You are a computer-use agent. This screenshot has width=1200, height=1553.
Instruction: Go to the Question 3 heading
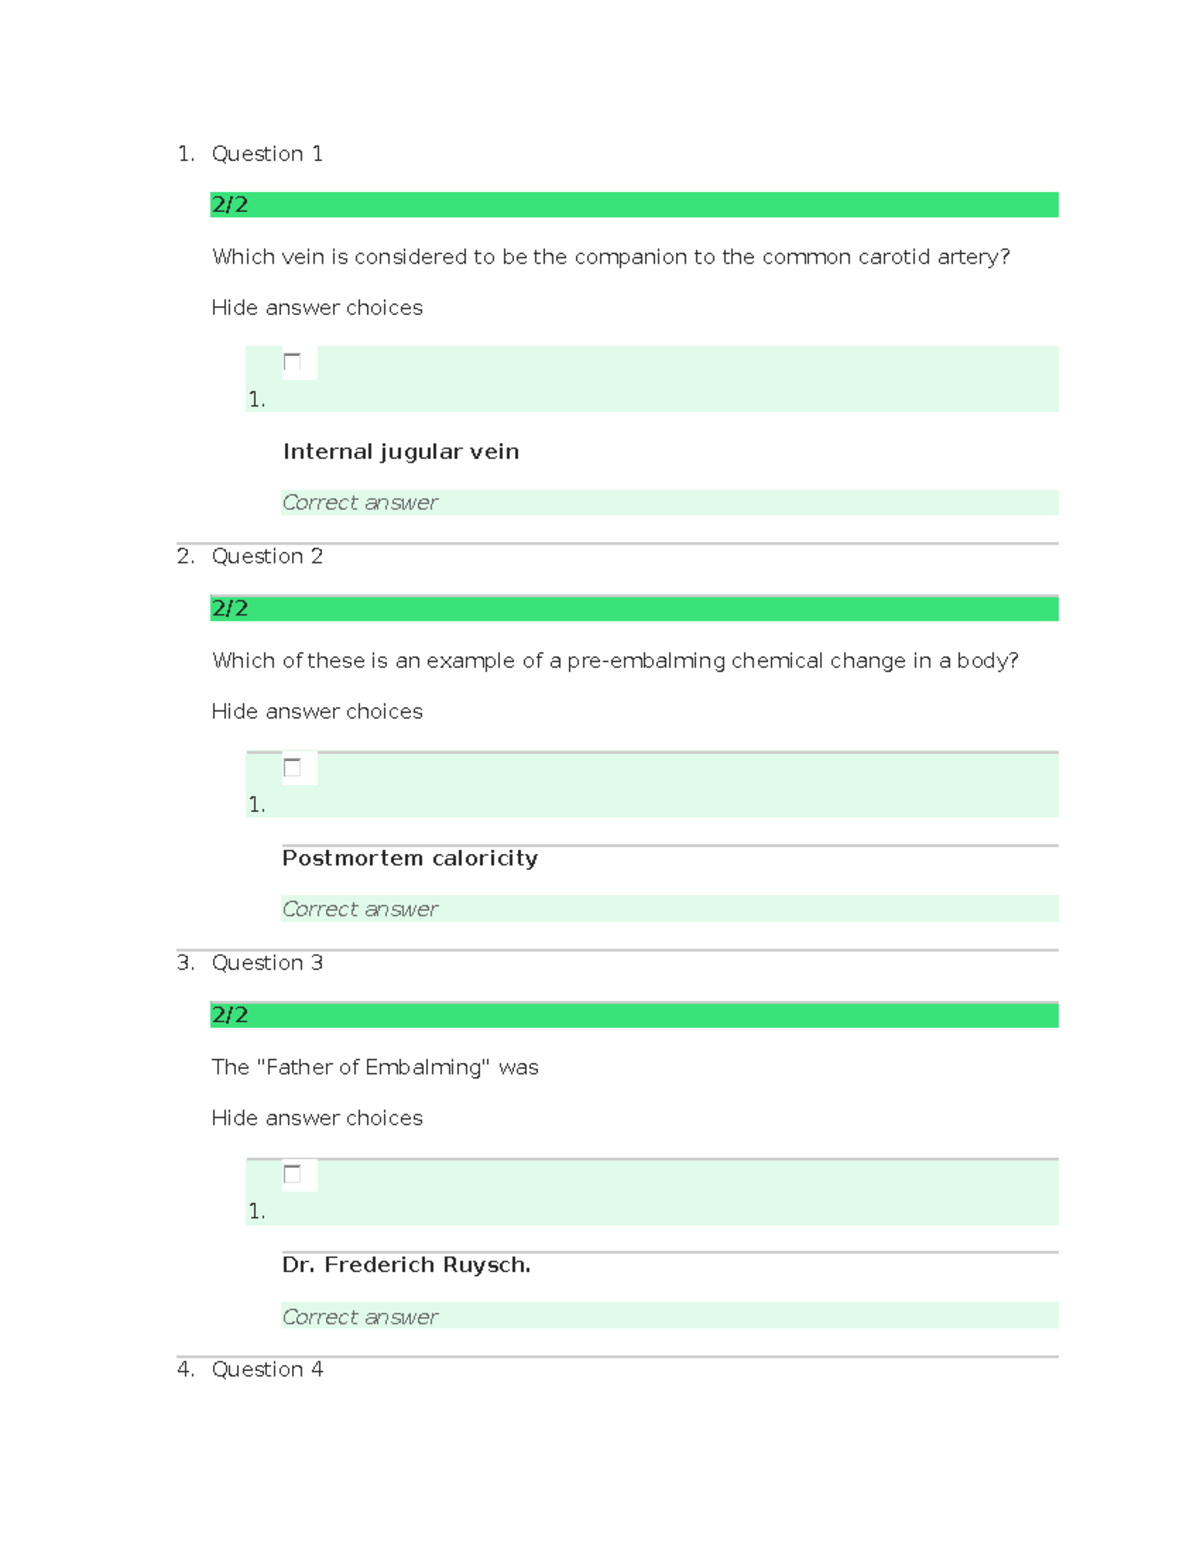(267, 963)
